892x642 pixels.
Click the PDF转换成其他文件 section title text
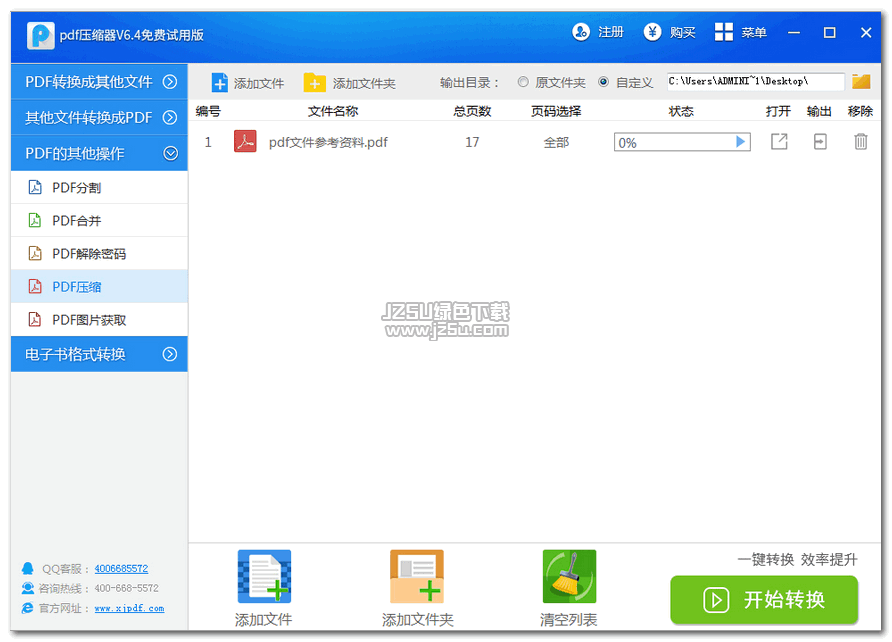pyautogui.click(x=89, y=82)
